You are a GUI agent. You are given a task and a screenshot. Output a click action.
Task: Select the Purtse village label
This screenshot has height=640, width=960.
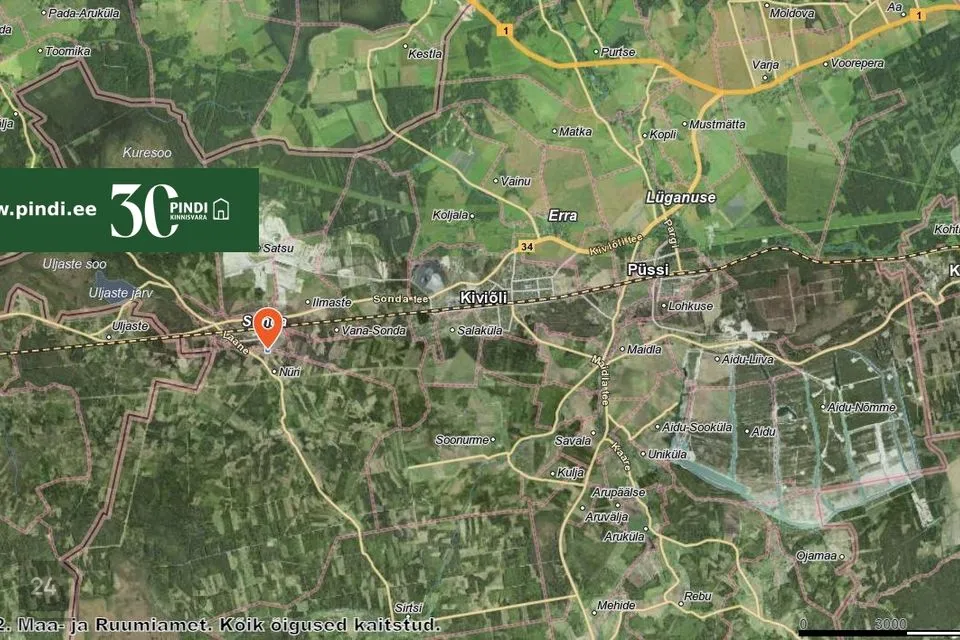[618, 52]
